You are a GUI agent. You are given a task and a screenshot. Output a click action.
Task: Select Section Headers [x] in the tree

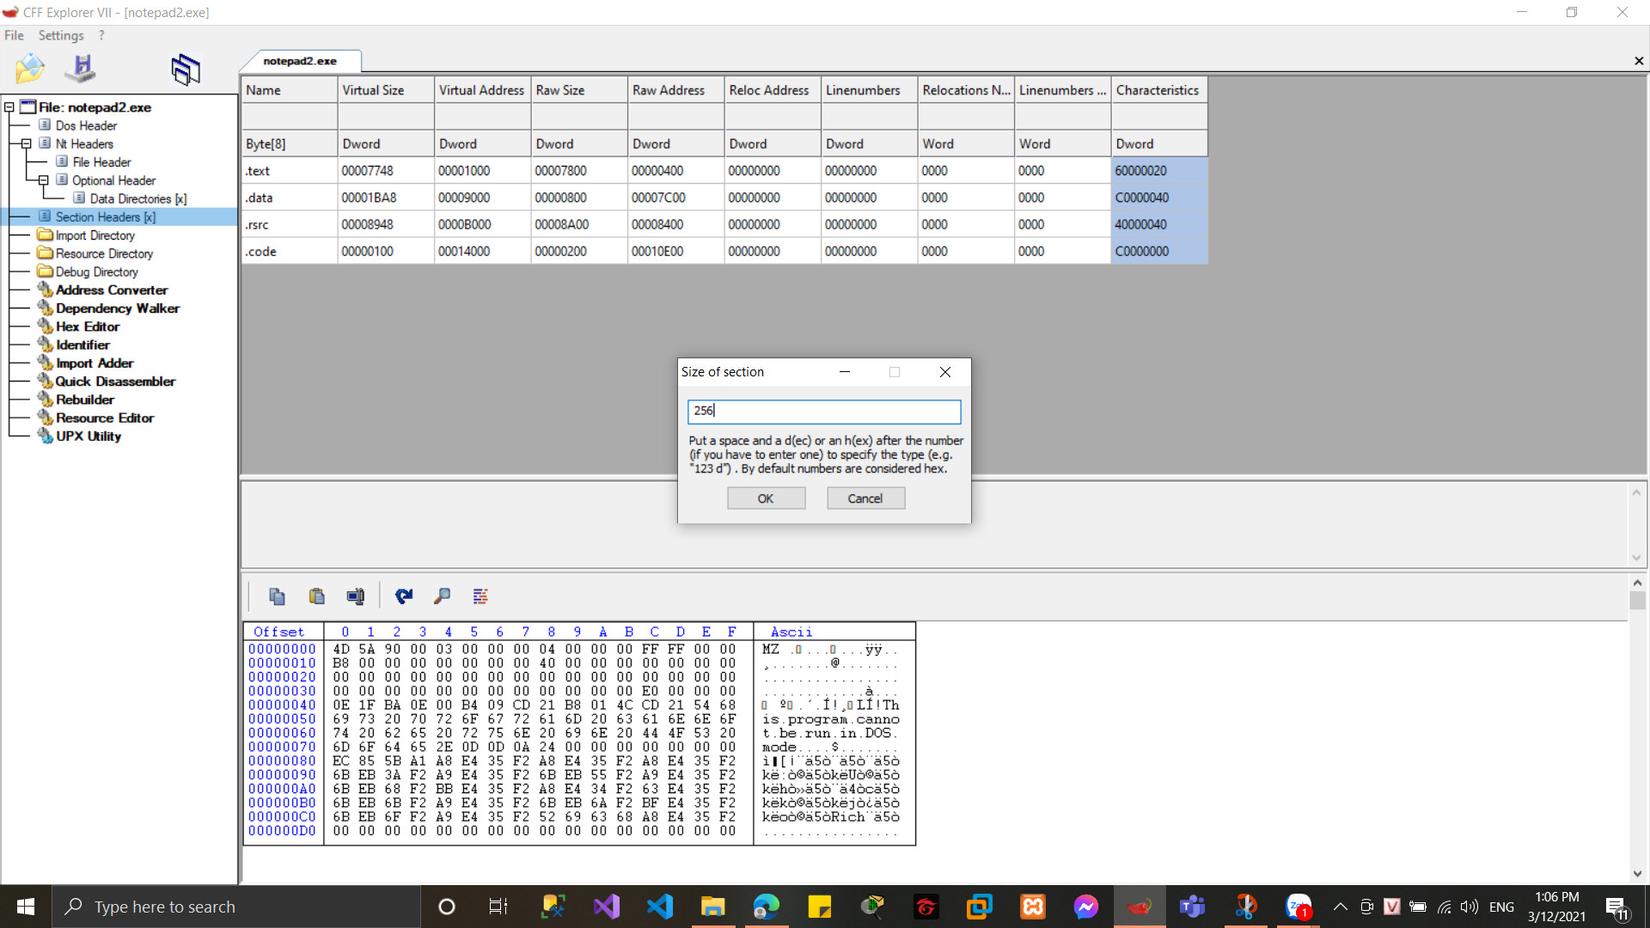[105, 217]
